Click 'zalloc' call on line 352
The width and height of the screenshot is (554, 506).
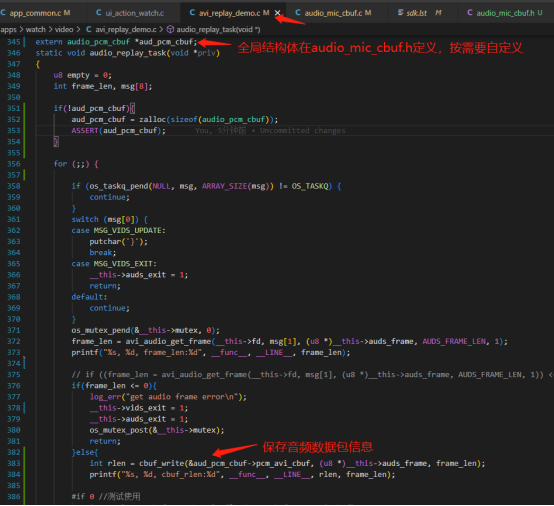pyautogui.click(x=152, y=119)
